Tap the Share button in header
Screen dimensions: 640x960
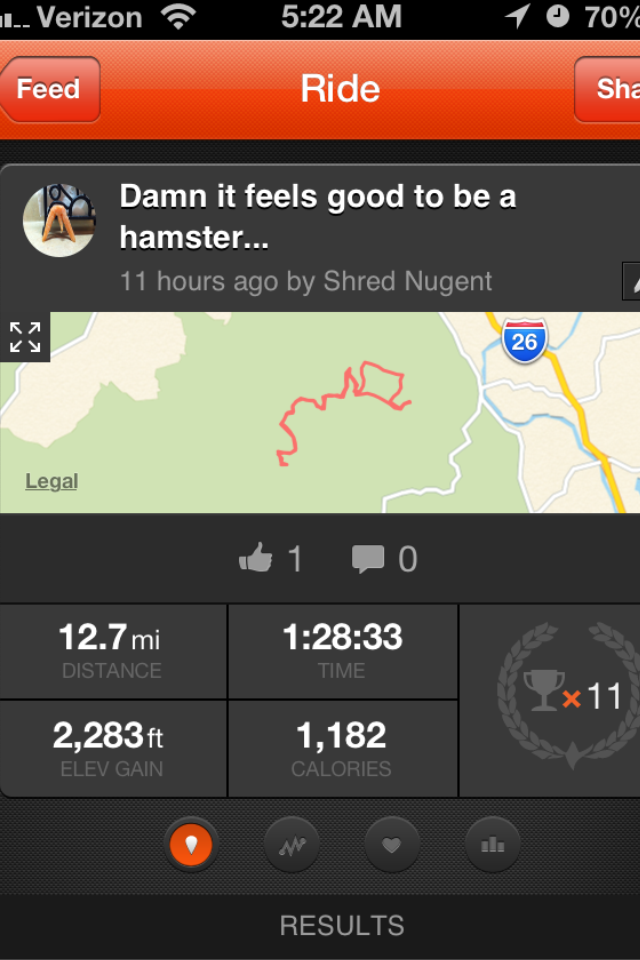[609, 89]
